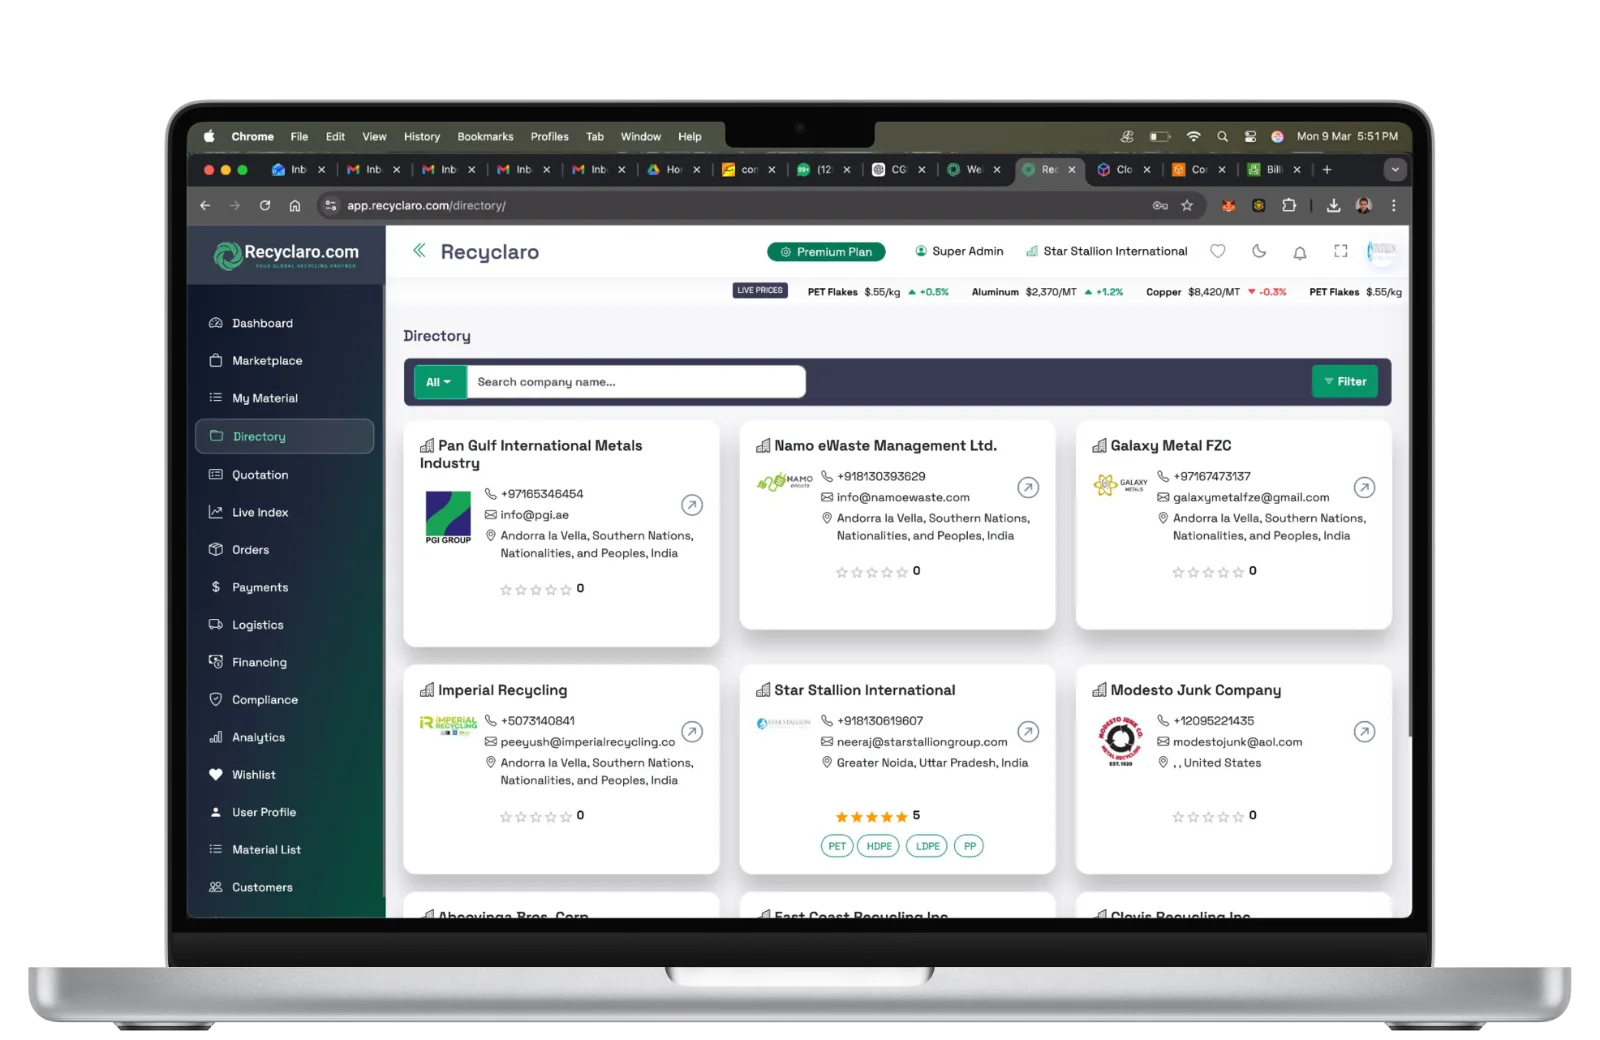Open Galaxy Metal FZC details arrow
Viewport: 1600px width, 1040px height.
1364,487
